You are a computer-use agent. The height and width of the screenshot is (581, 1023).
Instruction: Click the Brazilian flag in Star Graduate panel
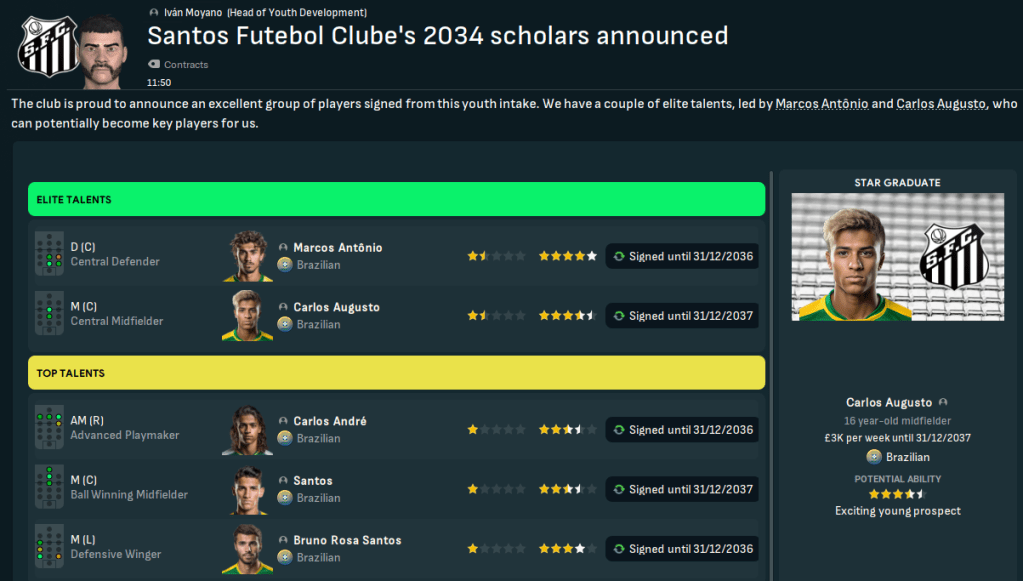pos(873,457)
